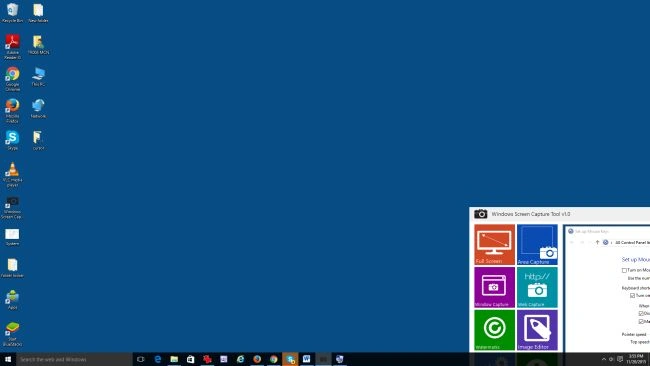
Task: Launch Microsoft Edge from the taskbar
Action: click(158, 359)
